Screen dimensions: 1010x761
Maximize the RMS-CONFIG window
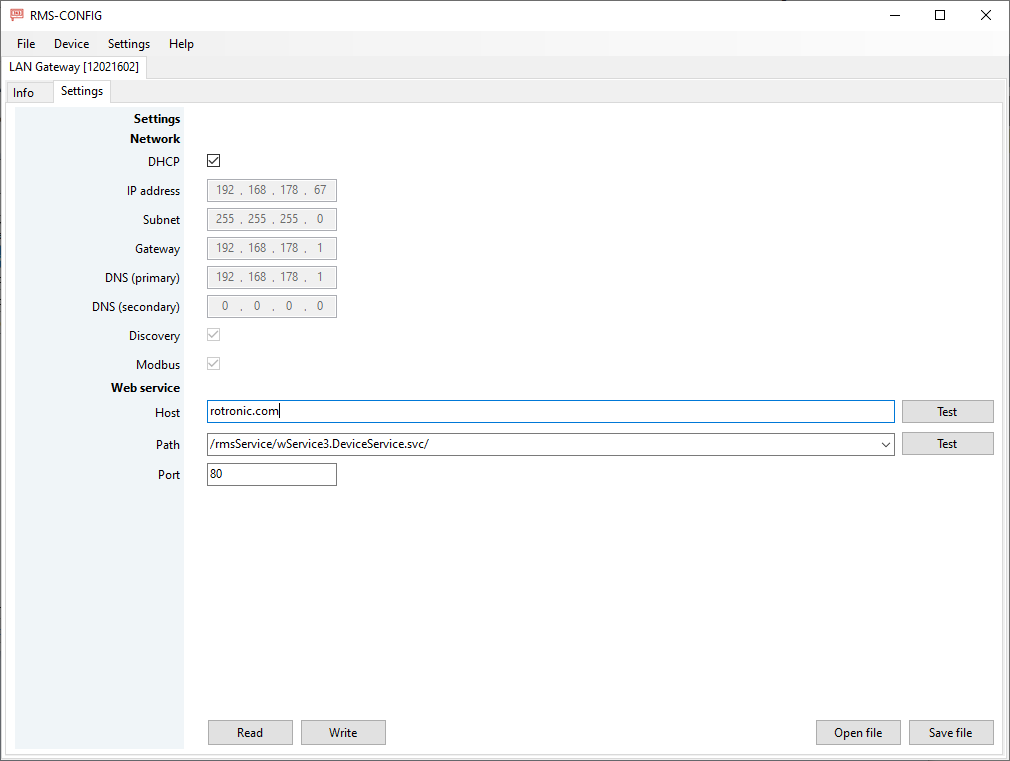click(x=940, y=15)
